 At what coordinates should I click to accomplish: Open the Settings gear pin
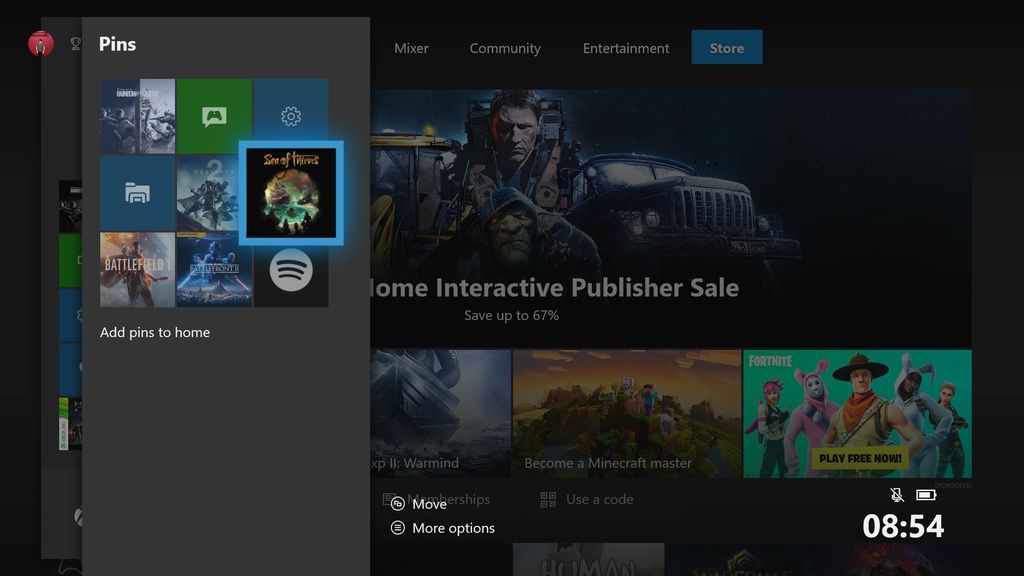(290, 115)
